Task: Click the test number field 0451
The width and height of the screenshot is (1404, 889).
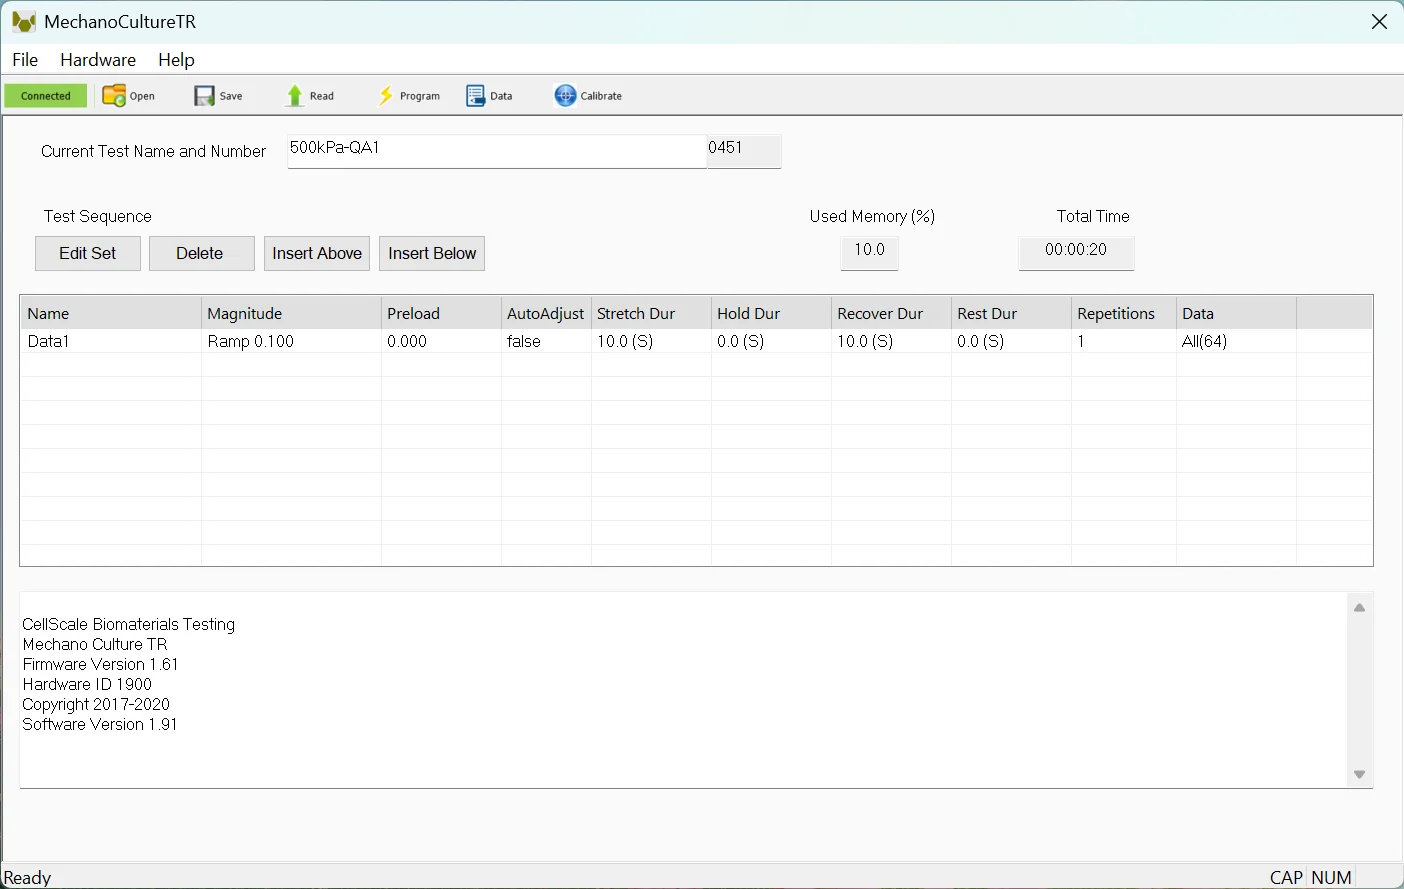Action: (744, 151)
